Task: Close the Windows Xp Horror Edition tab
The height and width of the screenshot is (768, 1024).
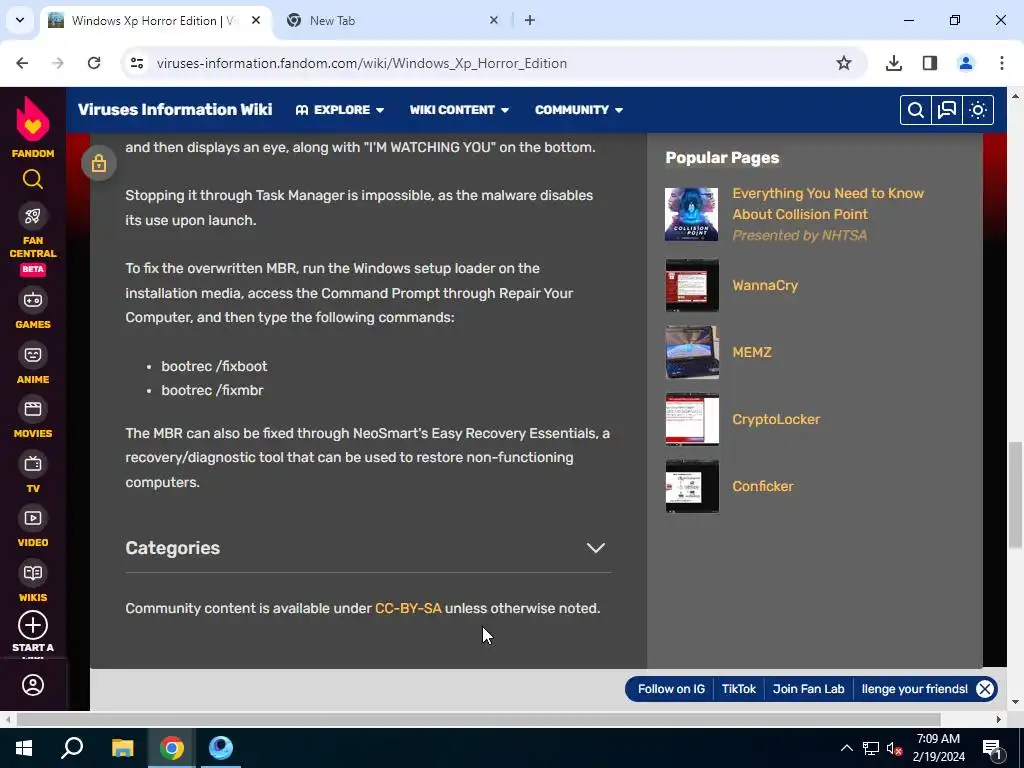Action: tap(256, 20)
